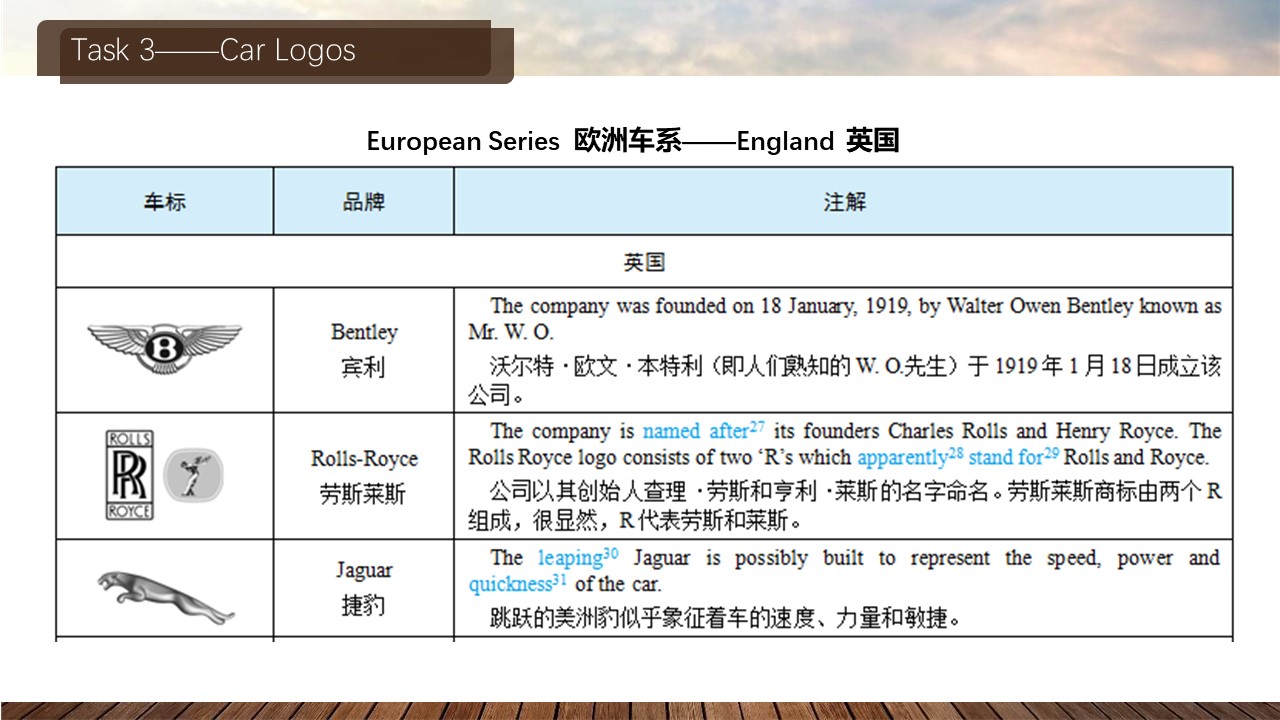Click the blue 'named after' phrase

pos(695,431)
